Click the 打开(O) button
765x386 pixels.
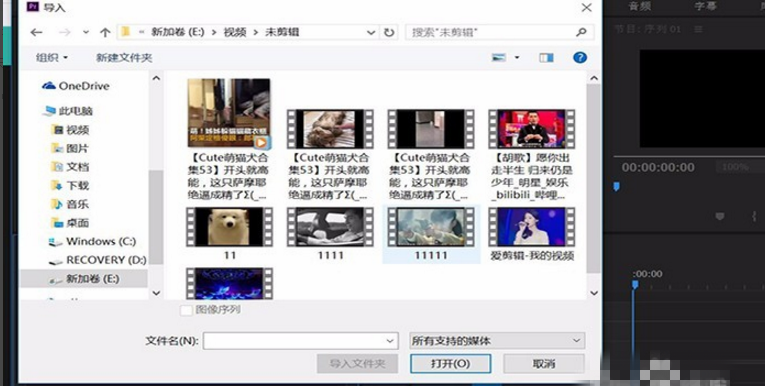450,364
